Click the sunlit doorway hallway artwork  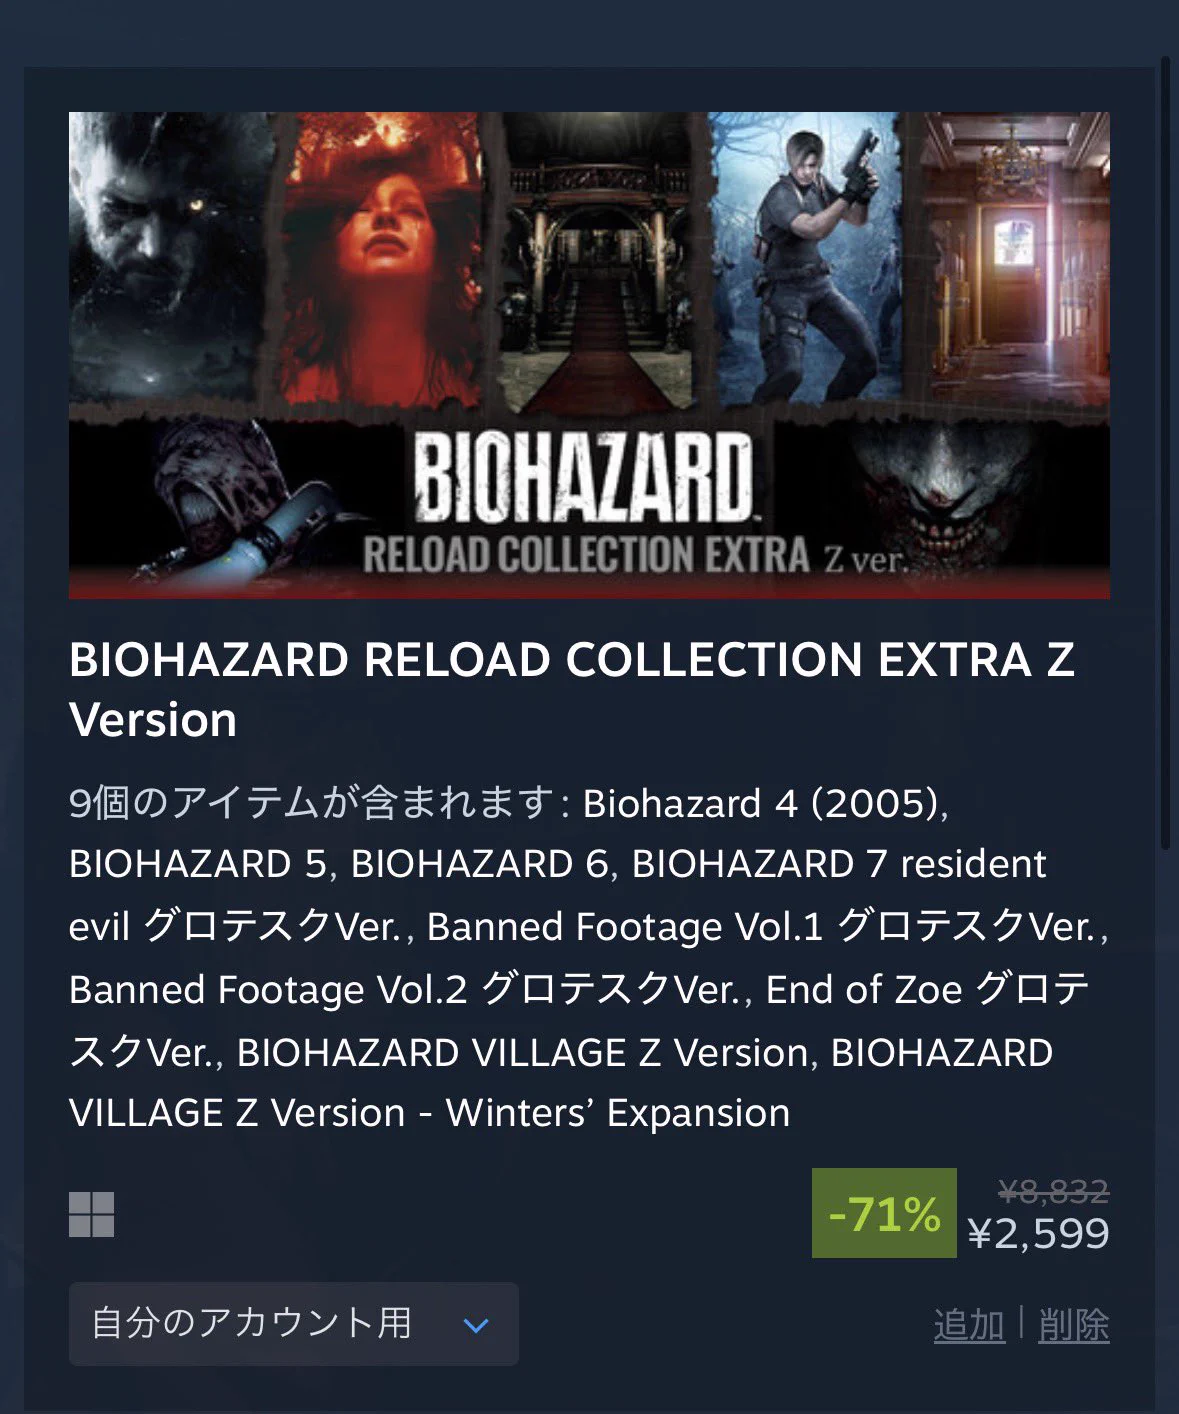pos(1010,258)
